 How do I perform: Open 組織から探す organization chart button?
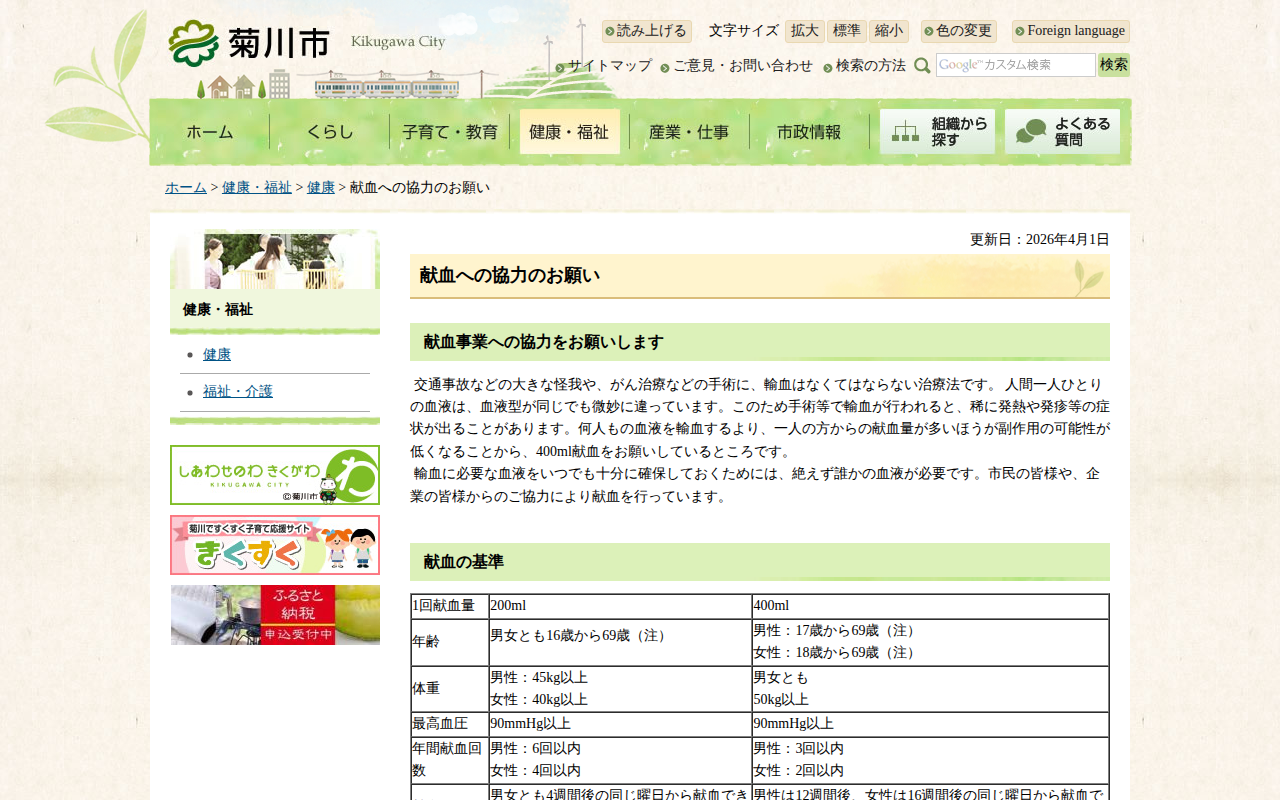937,131
